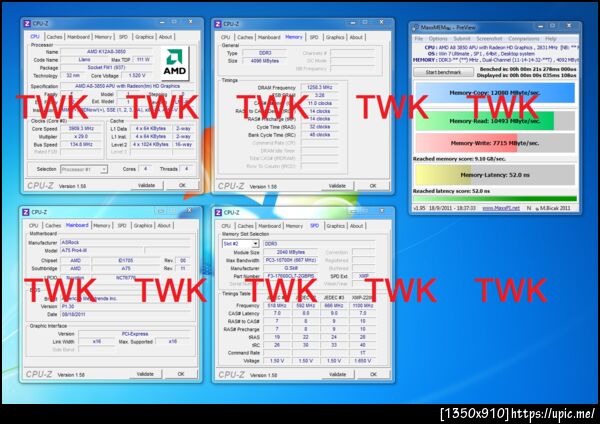The height and width of the screenshot is (424, 600).
Task: Open Caches tab in the Mainboard-tab window
Action: tap(53, 226)
